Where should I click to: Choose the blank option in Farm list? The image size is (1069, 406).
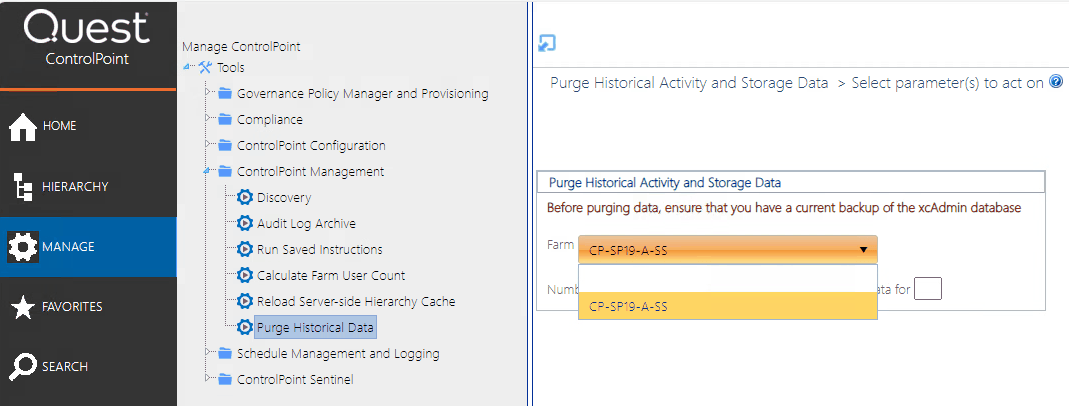pyautogui.click(x=727, y=278)
